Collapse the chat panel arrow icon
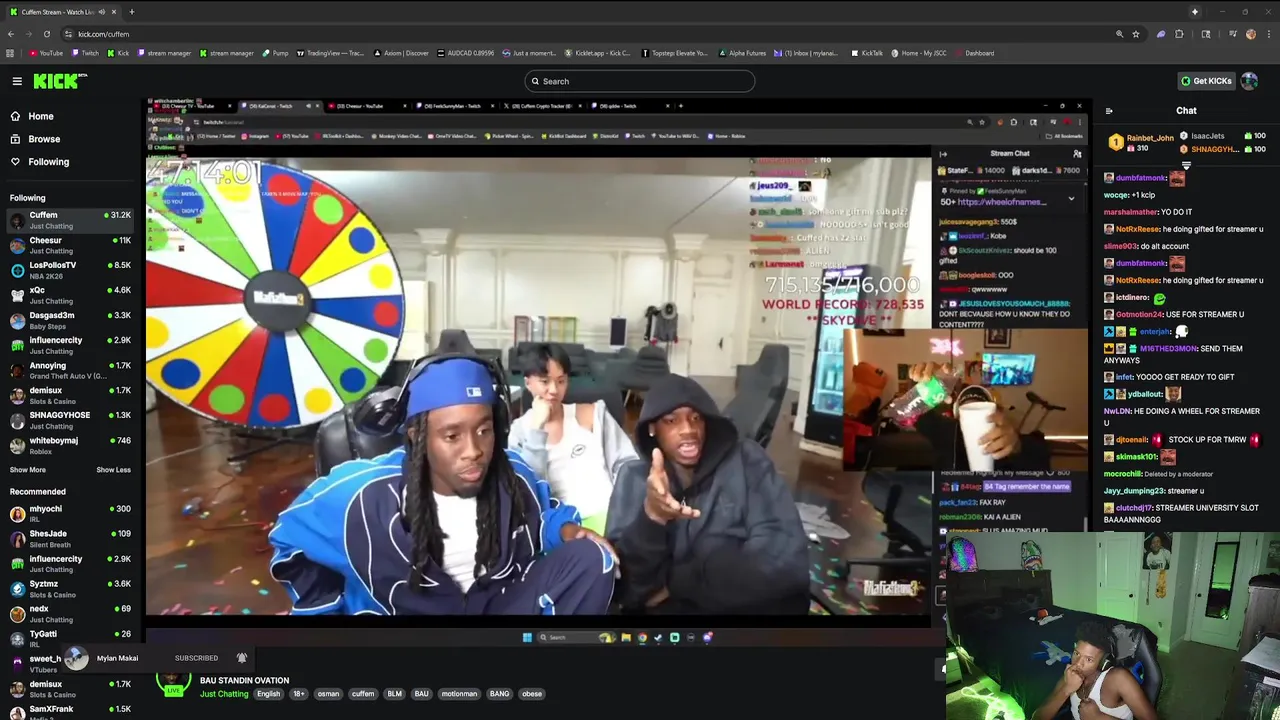Image resolution: width=1280 pixels, height=720 pixels. click(1109, 111)
